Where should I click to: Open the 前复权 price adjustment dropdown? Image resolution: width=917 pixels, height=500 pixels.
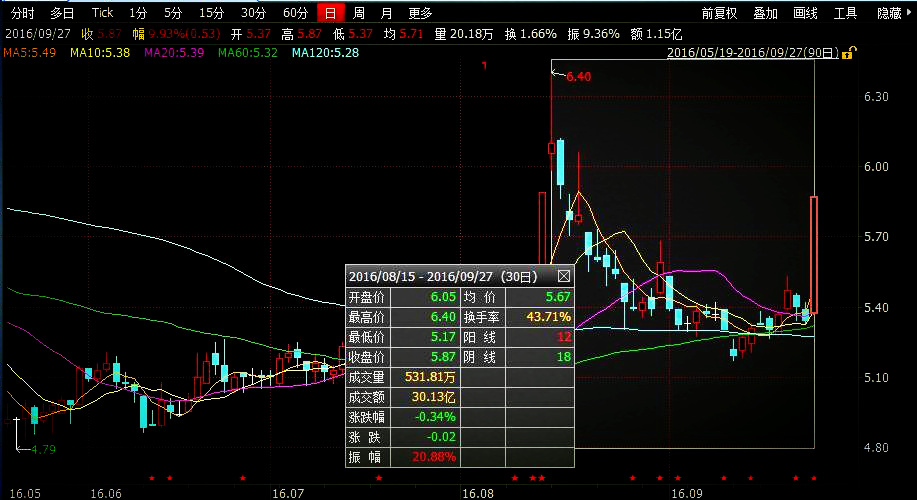[x=719, y=13]
